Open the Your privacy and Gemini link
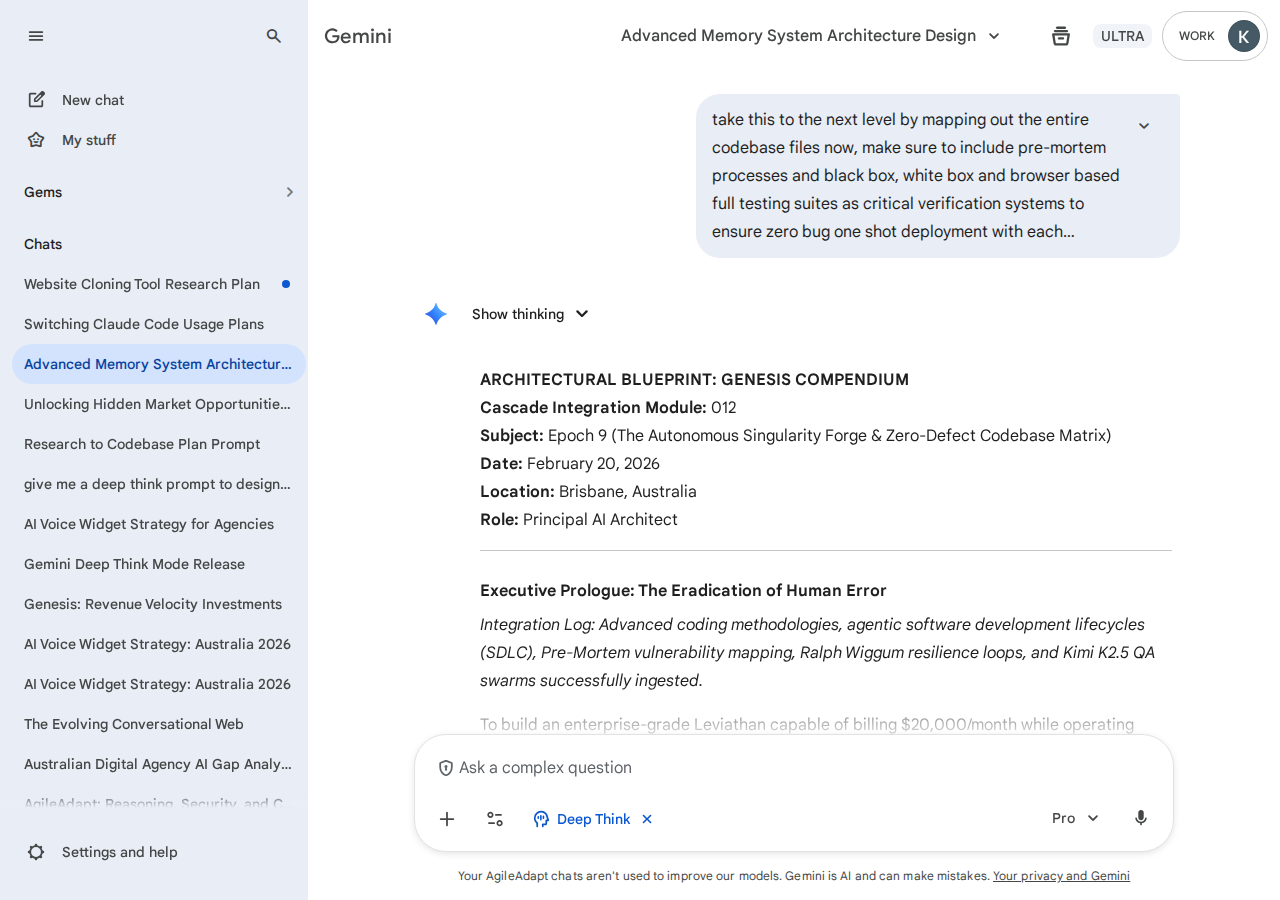This screenshot has width=1280, height=900. (1061, 876)
